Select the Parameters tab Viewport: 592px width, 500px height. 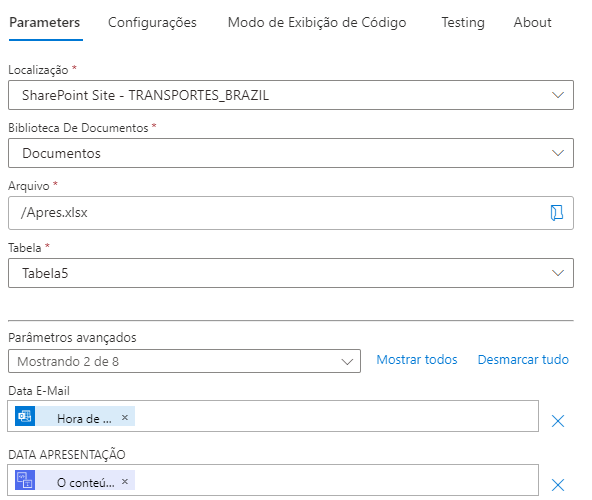click(x=45, y=23)
